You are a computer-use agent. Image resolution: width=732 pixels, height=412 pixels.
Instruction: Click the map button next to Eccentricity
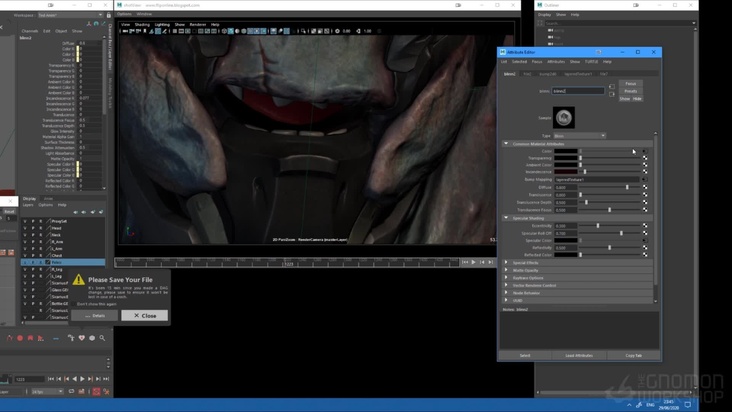pos(645,225)
